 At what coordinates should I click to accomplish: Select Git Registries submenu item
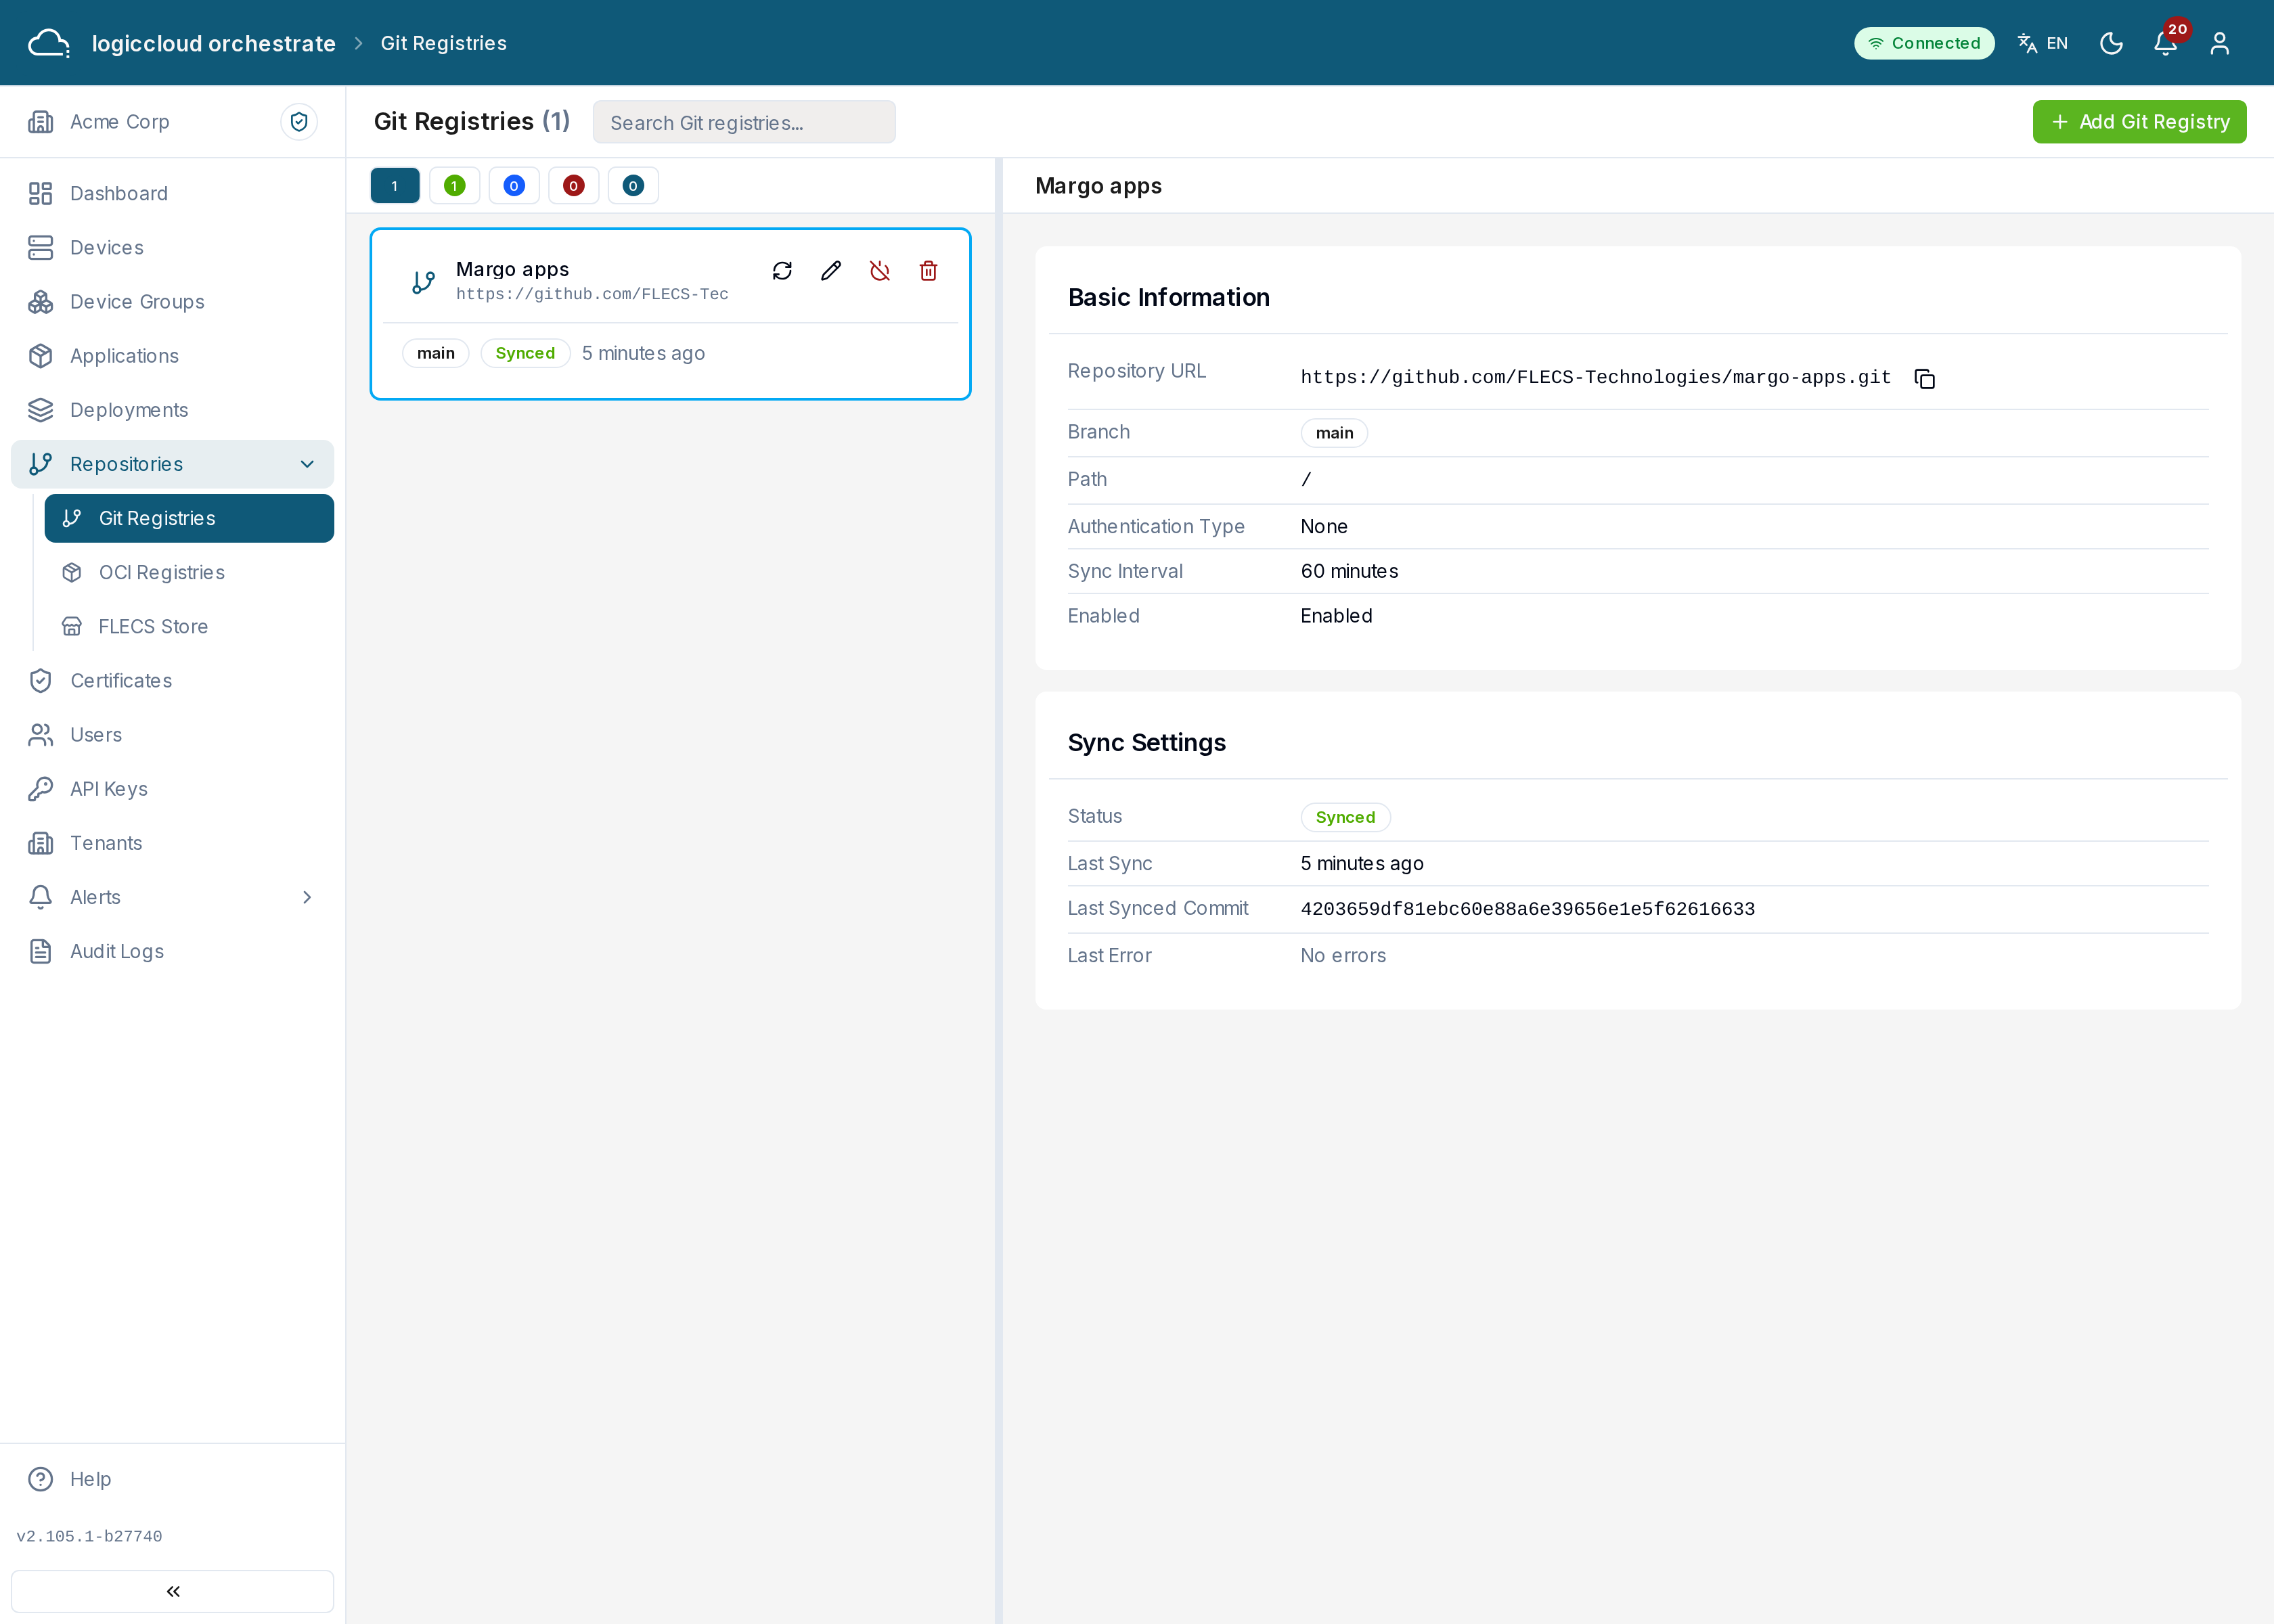[x=189, y=518]
